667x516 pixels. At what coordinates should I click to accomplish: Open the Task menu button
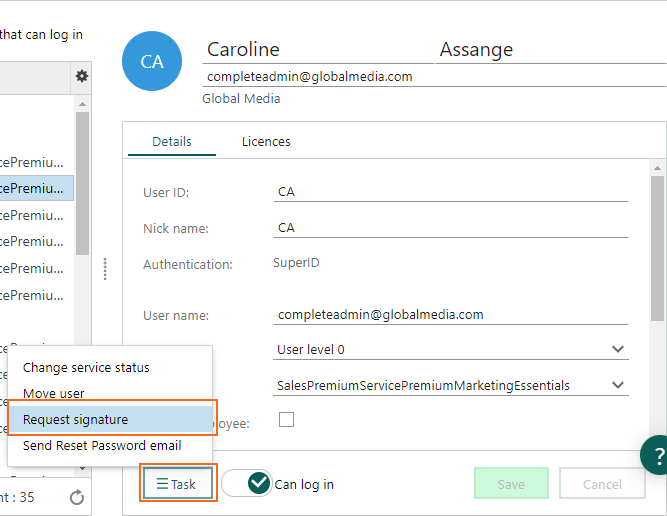click(x=178, y=483)
